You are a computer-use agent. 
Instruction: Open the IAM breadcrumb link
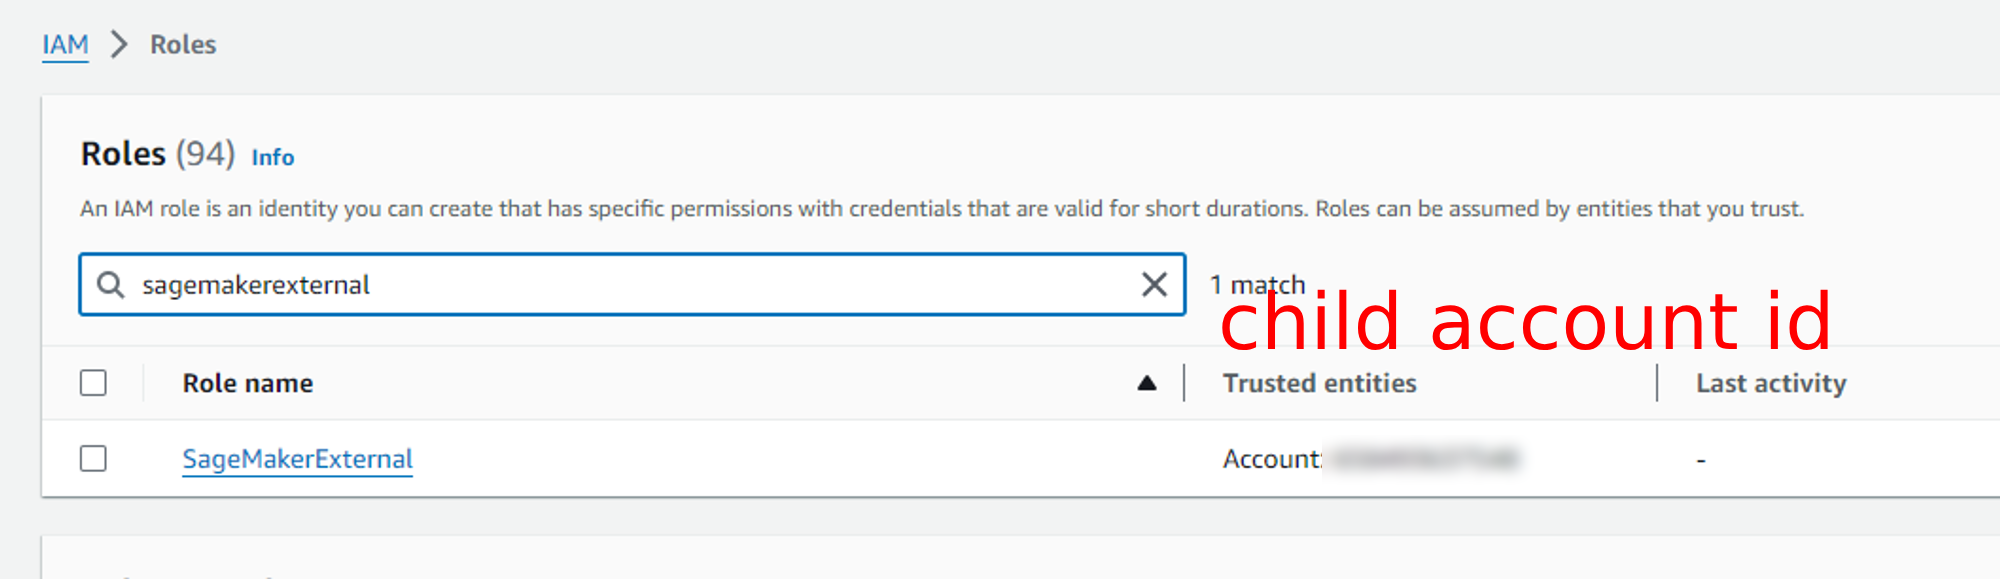pos(65,44)
